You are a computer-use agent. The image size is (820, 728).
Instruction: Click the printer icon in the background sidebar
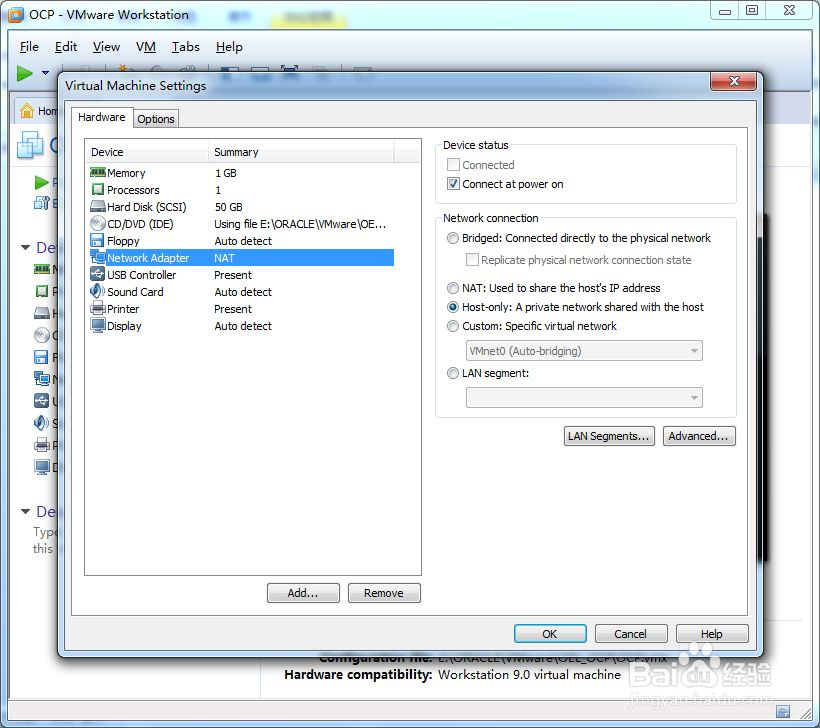[x=42, y=445]
